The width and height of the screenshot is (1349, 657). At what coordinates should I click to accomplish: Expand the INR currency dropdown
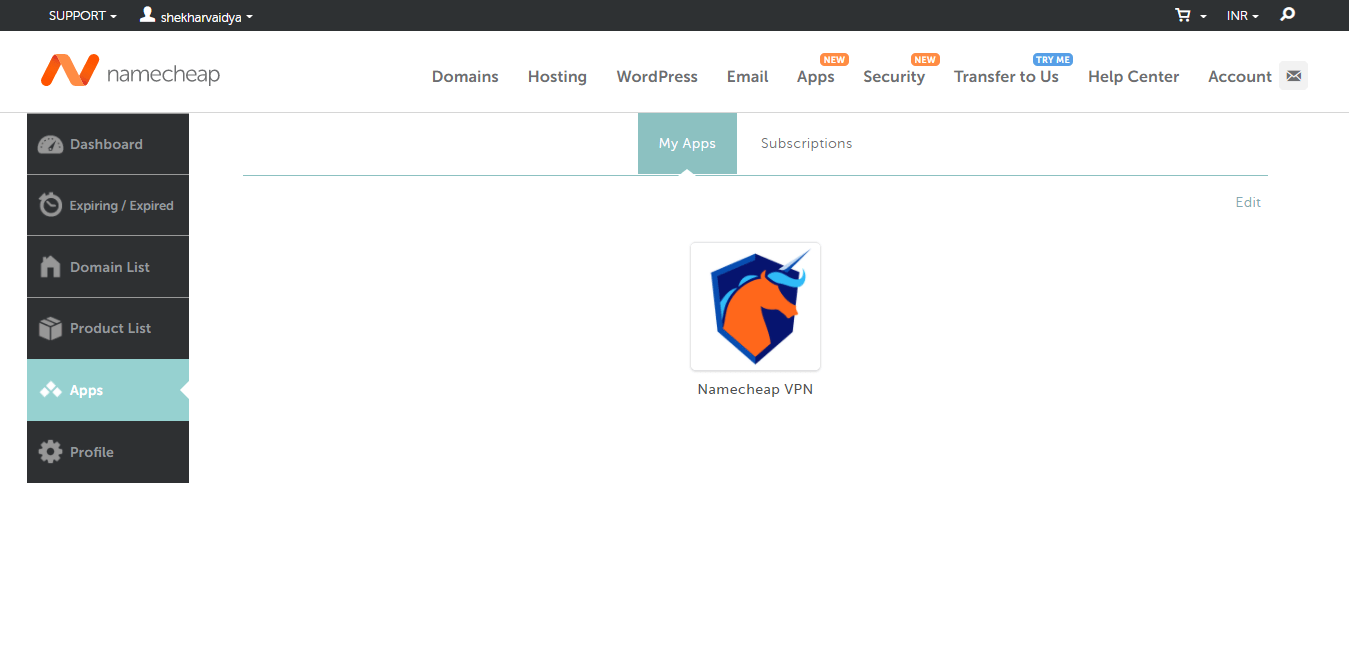(1243, 16)
